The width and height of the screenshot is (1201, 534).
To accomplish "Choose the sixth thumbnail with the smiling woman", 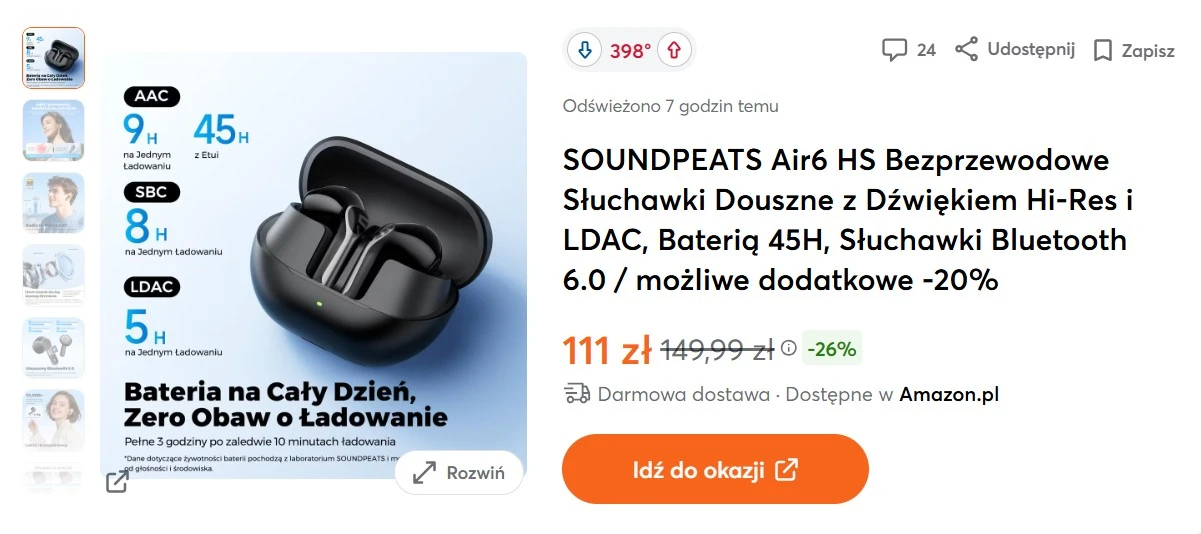I will (x=54, y=420).
